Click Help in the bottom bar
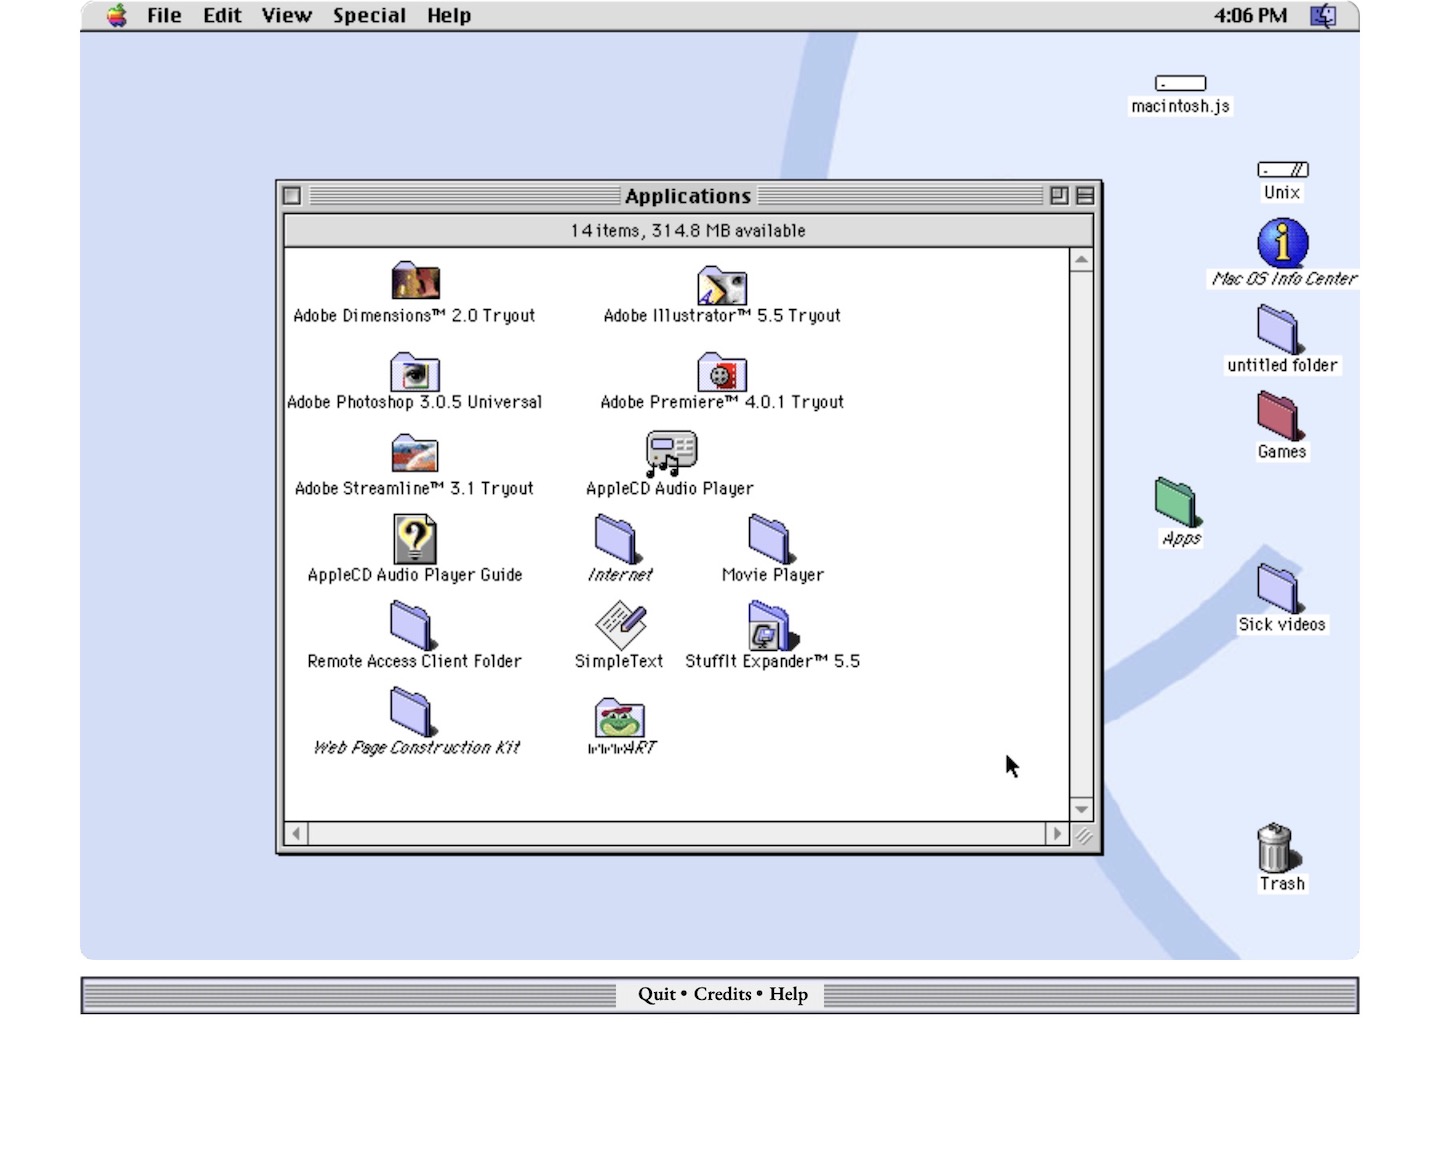This screenshot has height=1168, width=1440. click(788, 994)
